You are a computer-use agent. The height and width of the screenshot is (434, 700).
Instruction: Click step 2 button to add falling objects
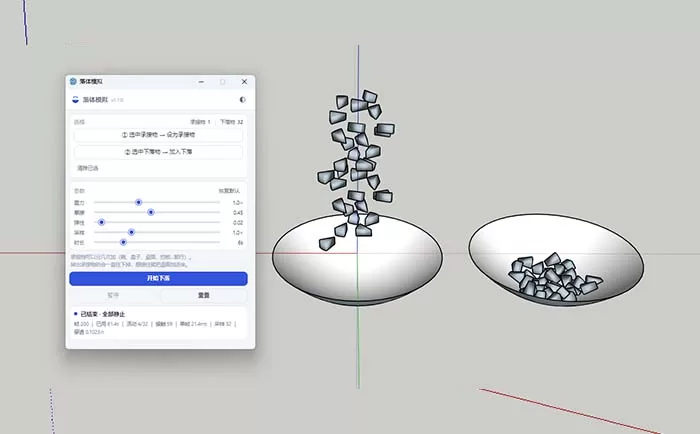tap(158, 152)
